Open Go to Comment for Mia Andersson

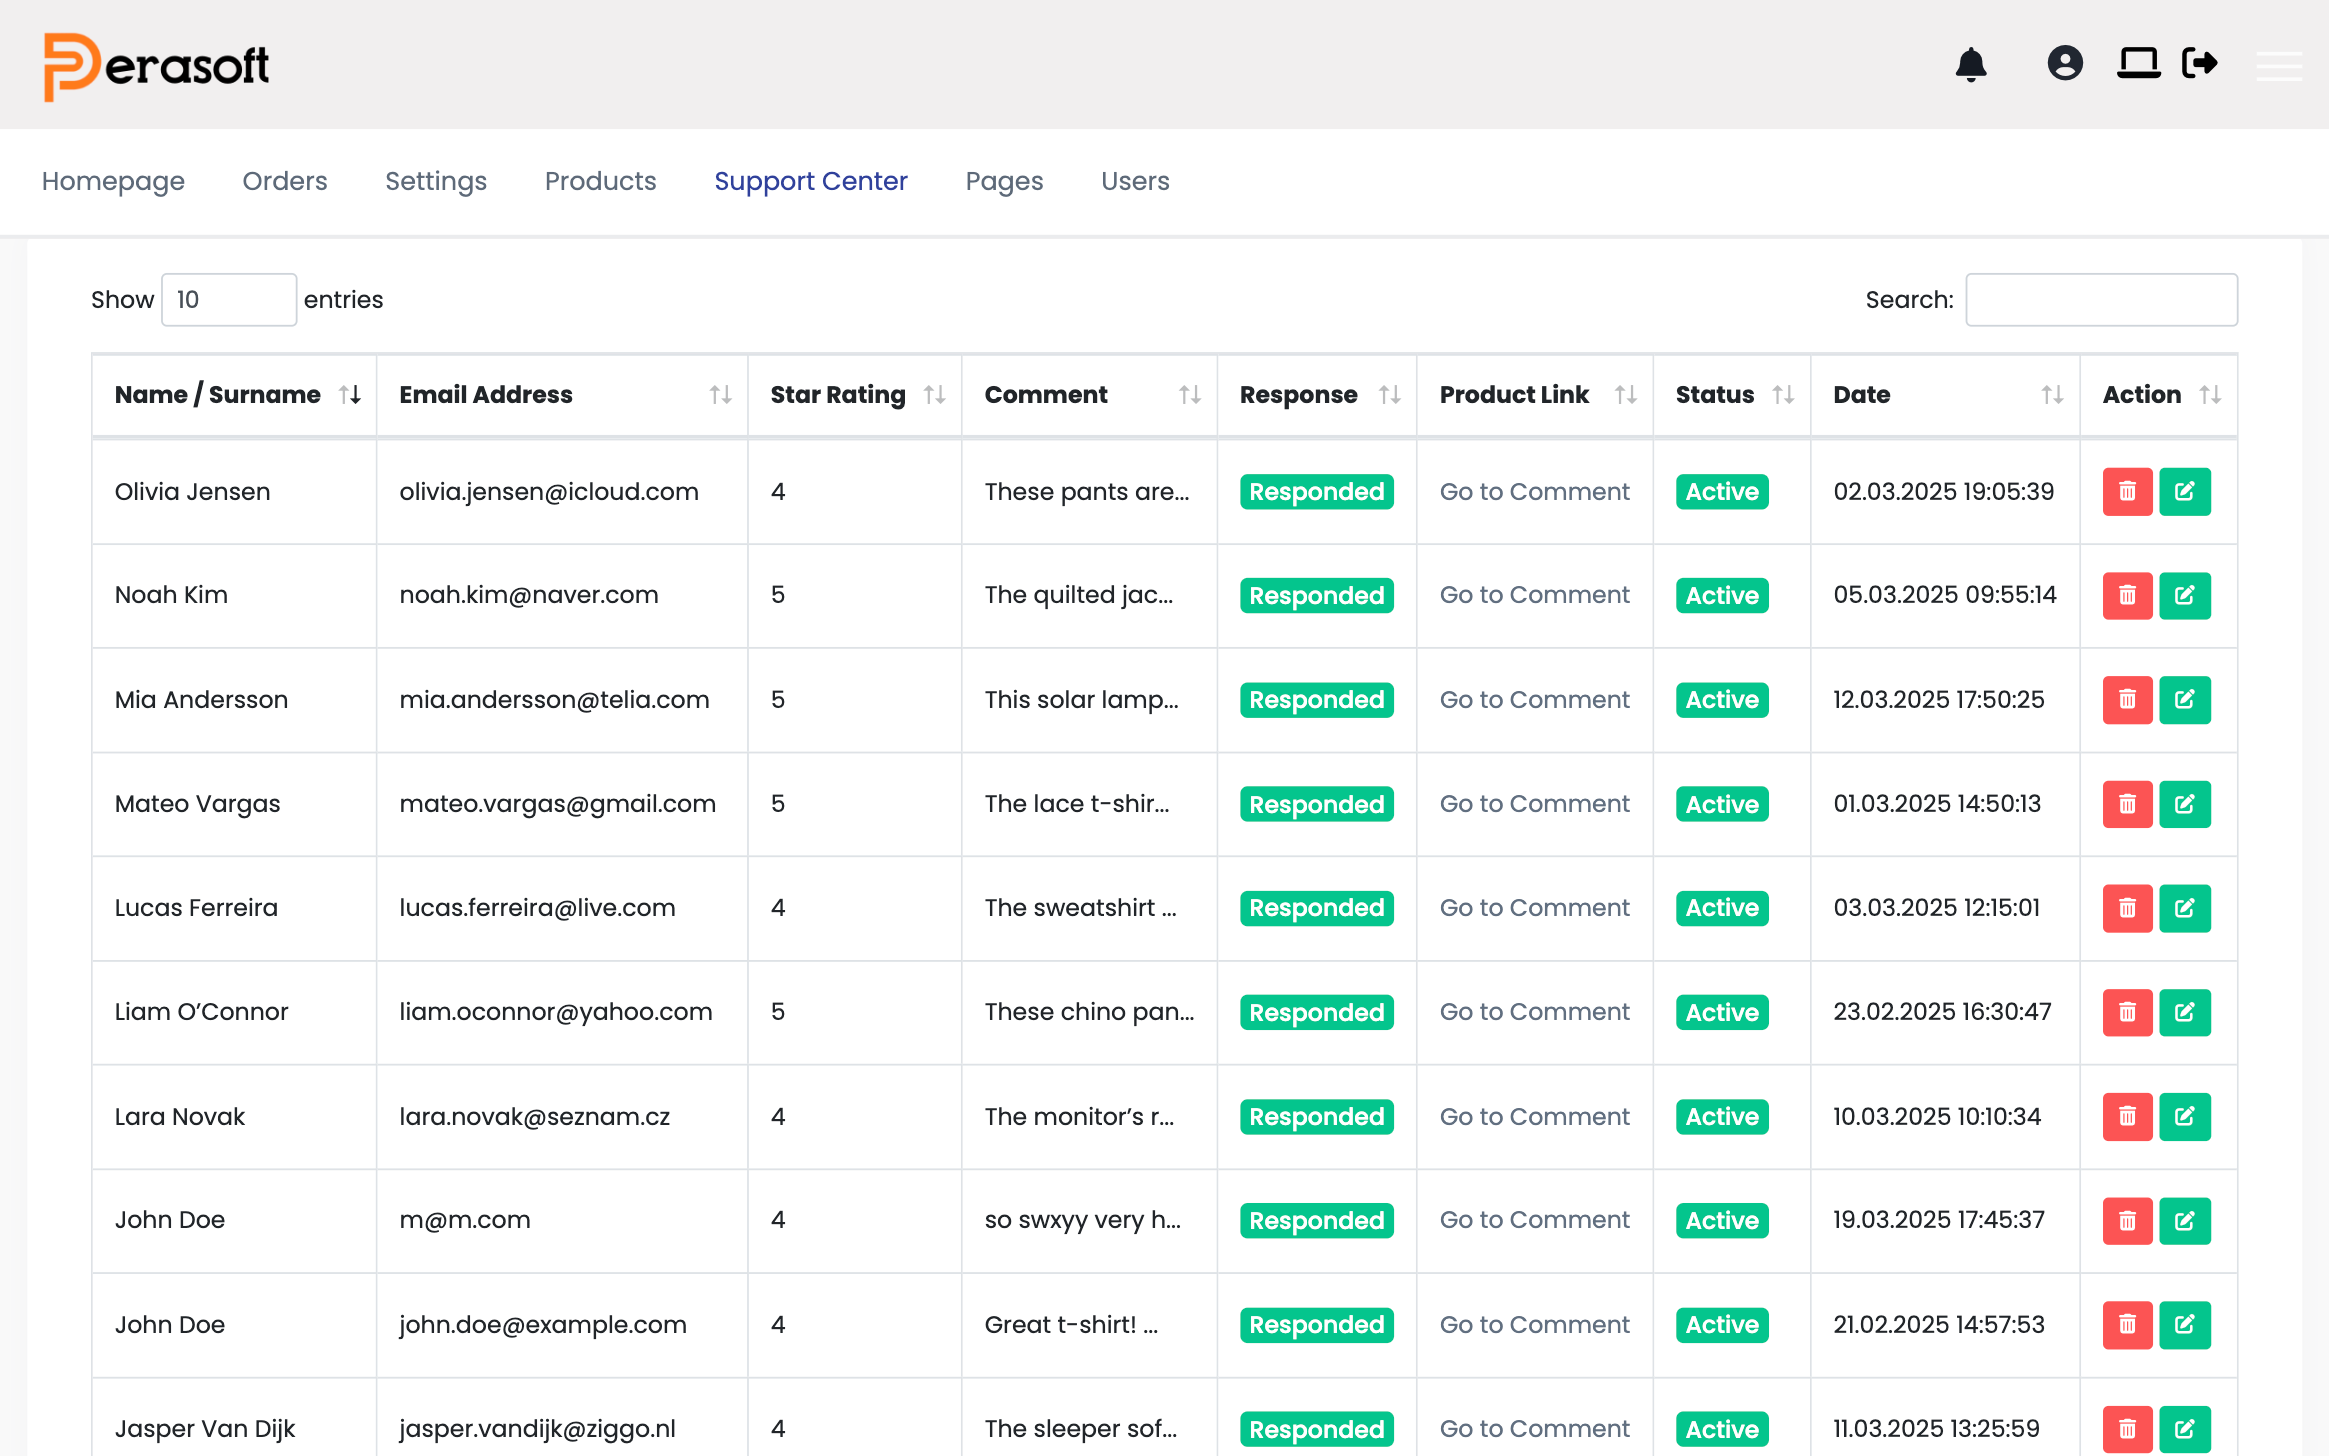click(1534, 700)
